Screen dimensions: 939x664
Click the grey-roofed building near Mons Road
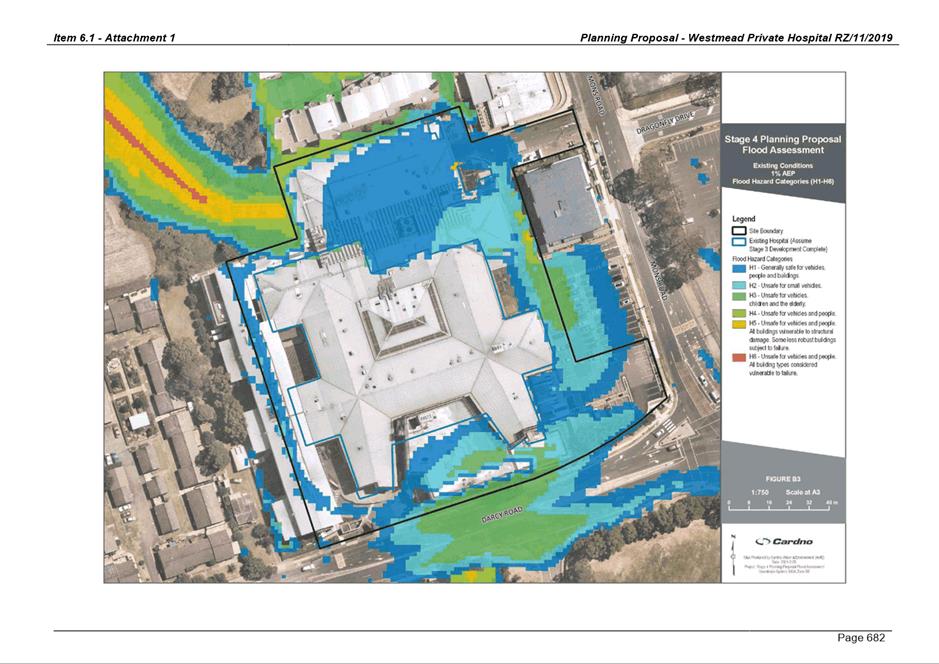pyautogui.click(x=561, y=200)
